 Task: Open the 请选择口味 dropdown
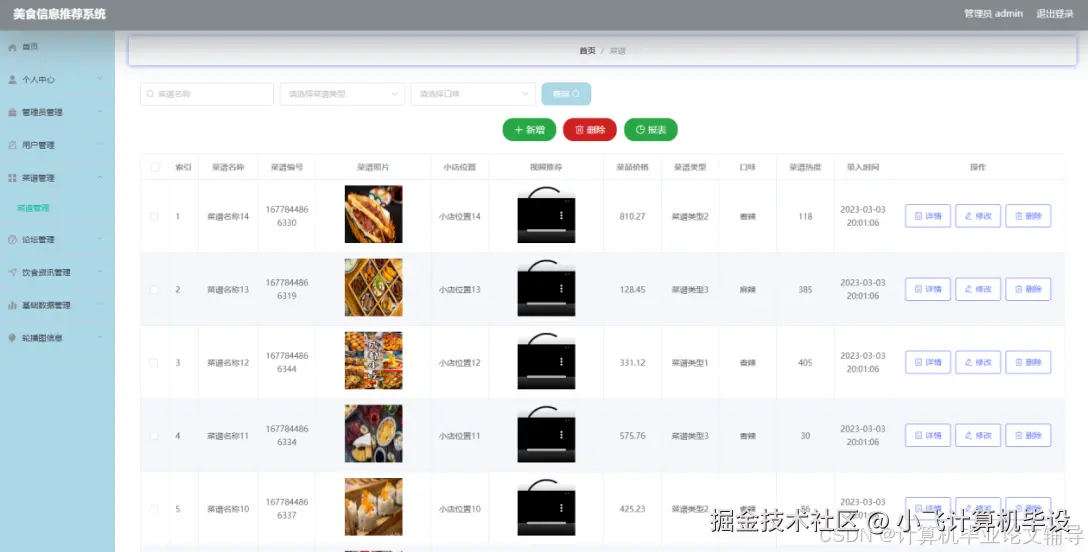[x=473, y=94]
